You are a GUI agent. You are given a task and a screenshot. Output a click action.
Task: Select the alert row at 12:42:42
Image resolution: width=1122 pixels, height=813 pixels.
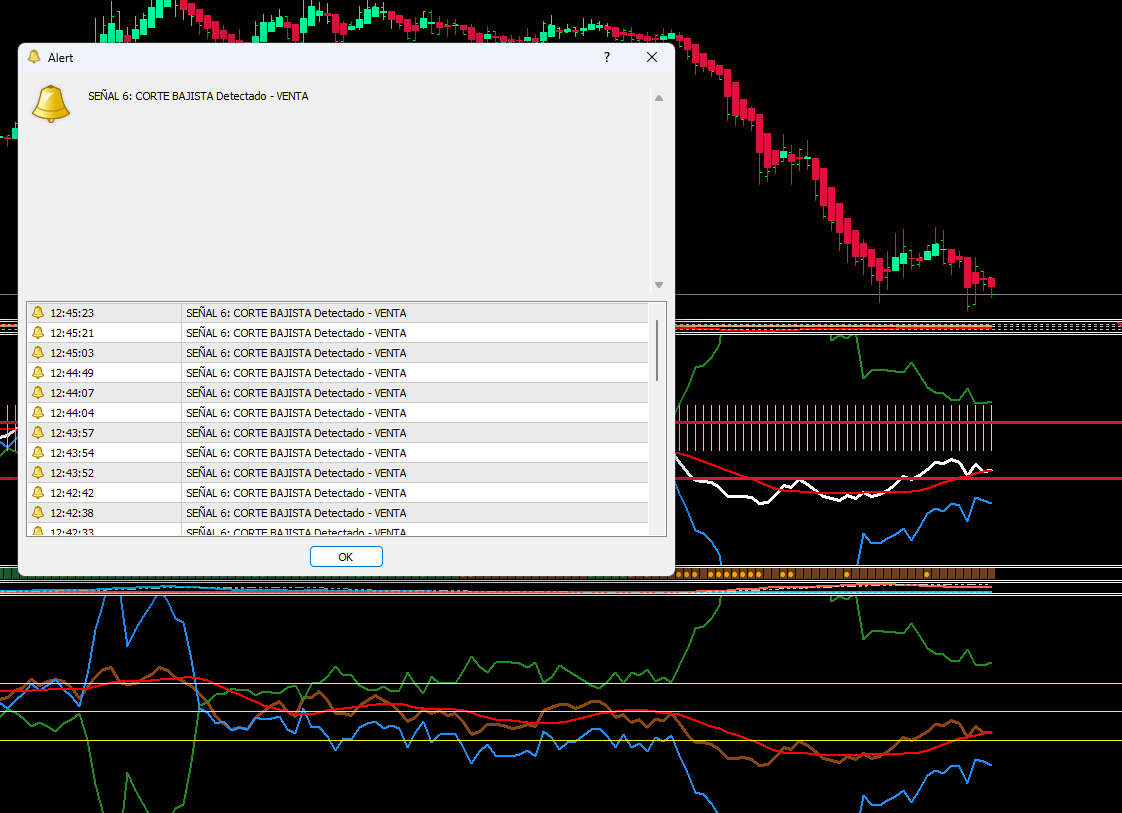pyautogui.click(x=338, y=493)
